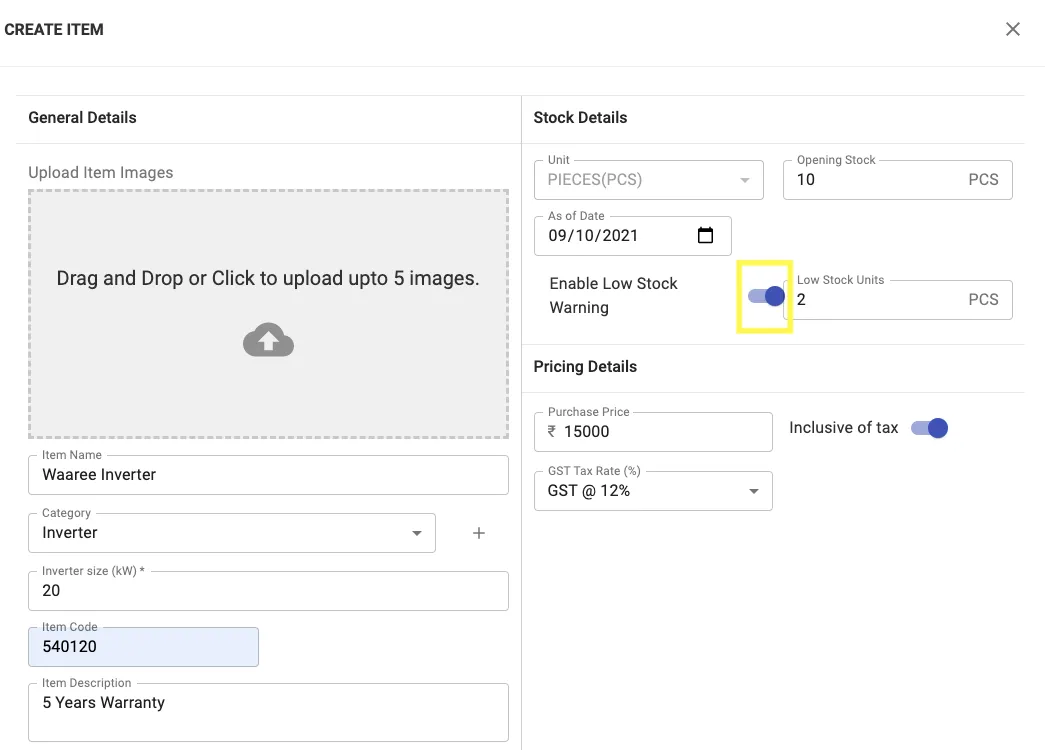Close the Create Item dialog
Screen dimensions: 1045x750
pos(1013,29)
